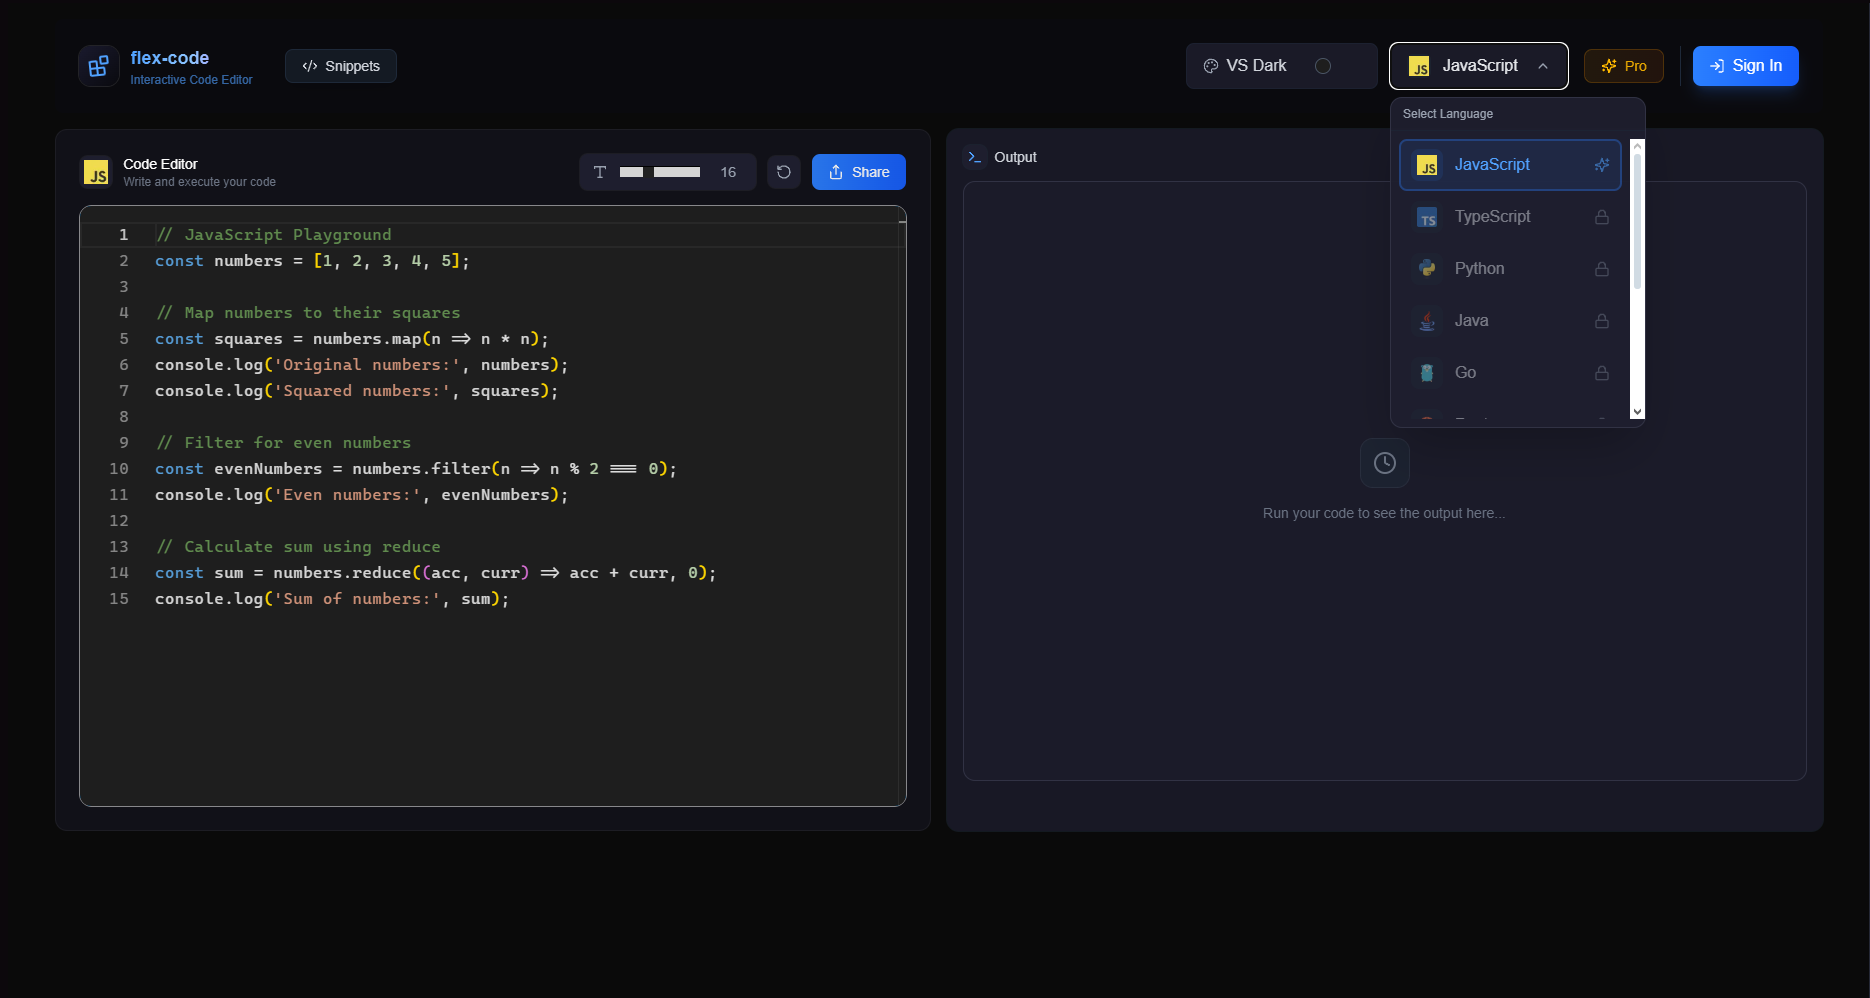Click the line const sum reduce

[435, 573]
